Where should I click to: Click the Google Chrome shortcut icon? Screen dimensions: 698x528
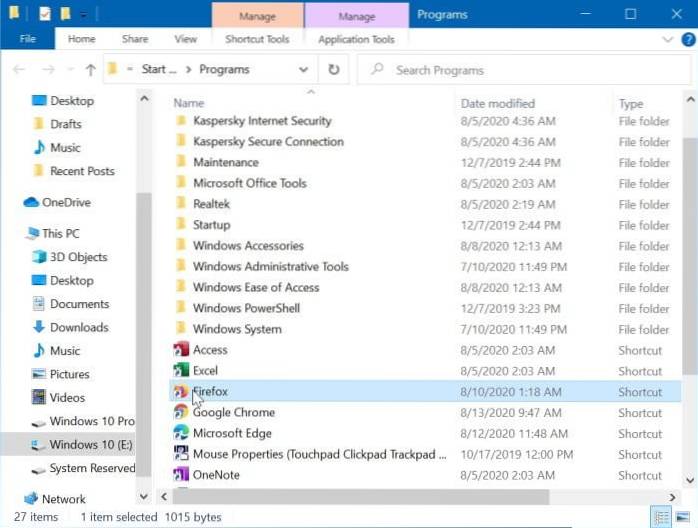[181, 413]
